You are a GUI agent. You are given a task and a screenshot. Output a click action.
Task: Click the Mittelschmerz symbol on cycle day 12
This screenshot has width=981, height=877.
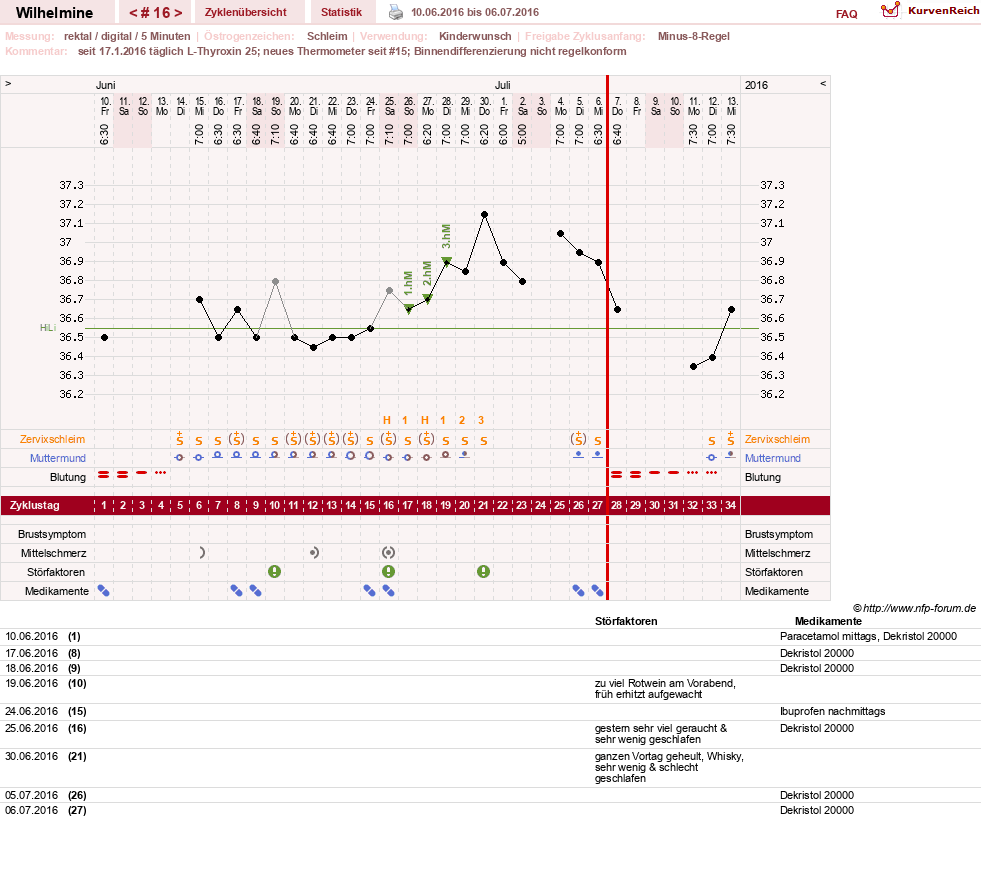pyautogui.click(x=314, y=552)
